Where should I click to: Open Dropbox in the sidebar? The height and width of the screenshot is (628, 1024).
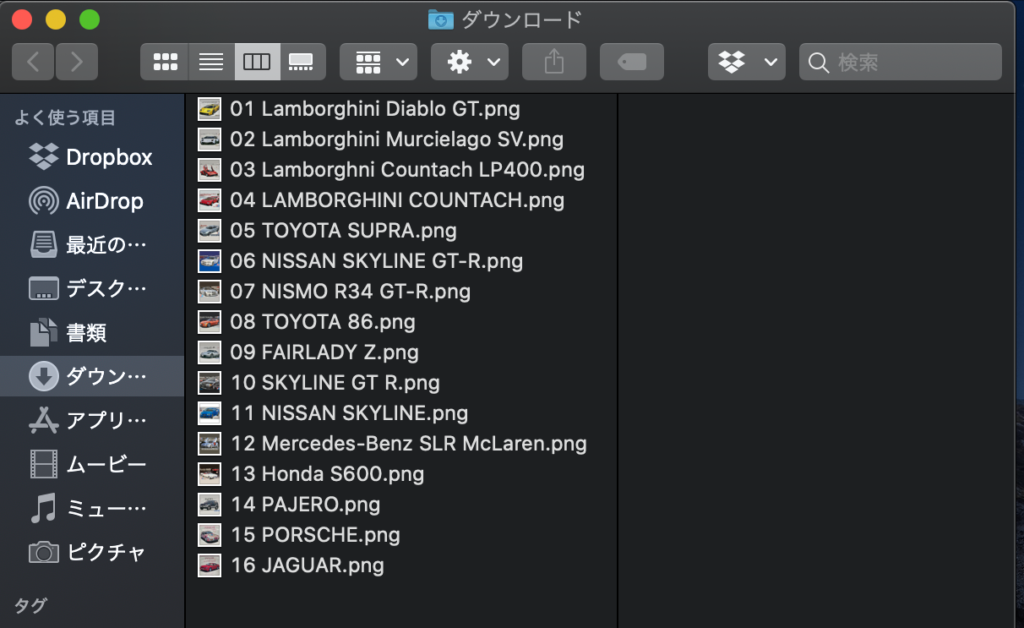click(x=108, y=157)
